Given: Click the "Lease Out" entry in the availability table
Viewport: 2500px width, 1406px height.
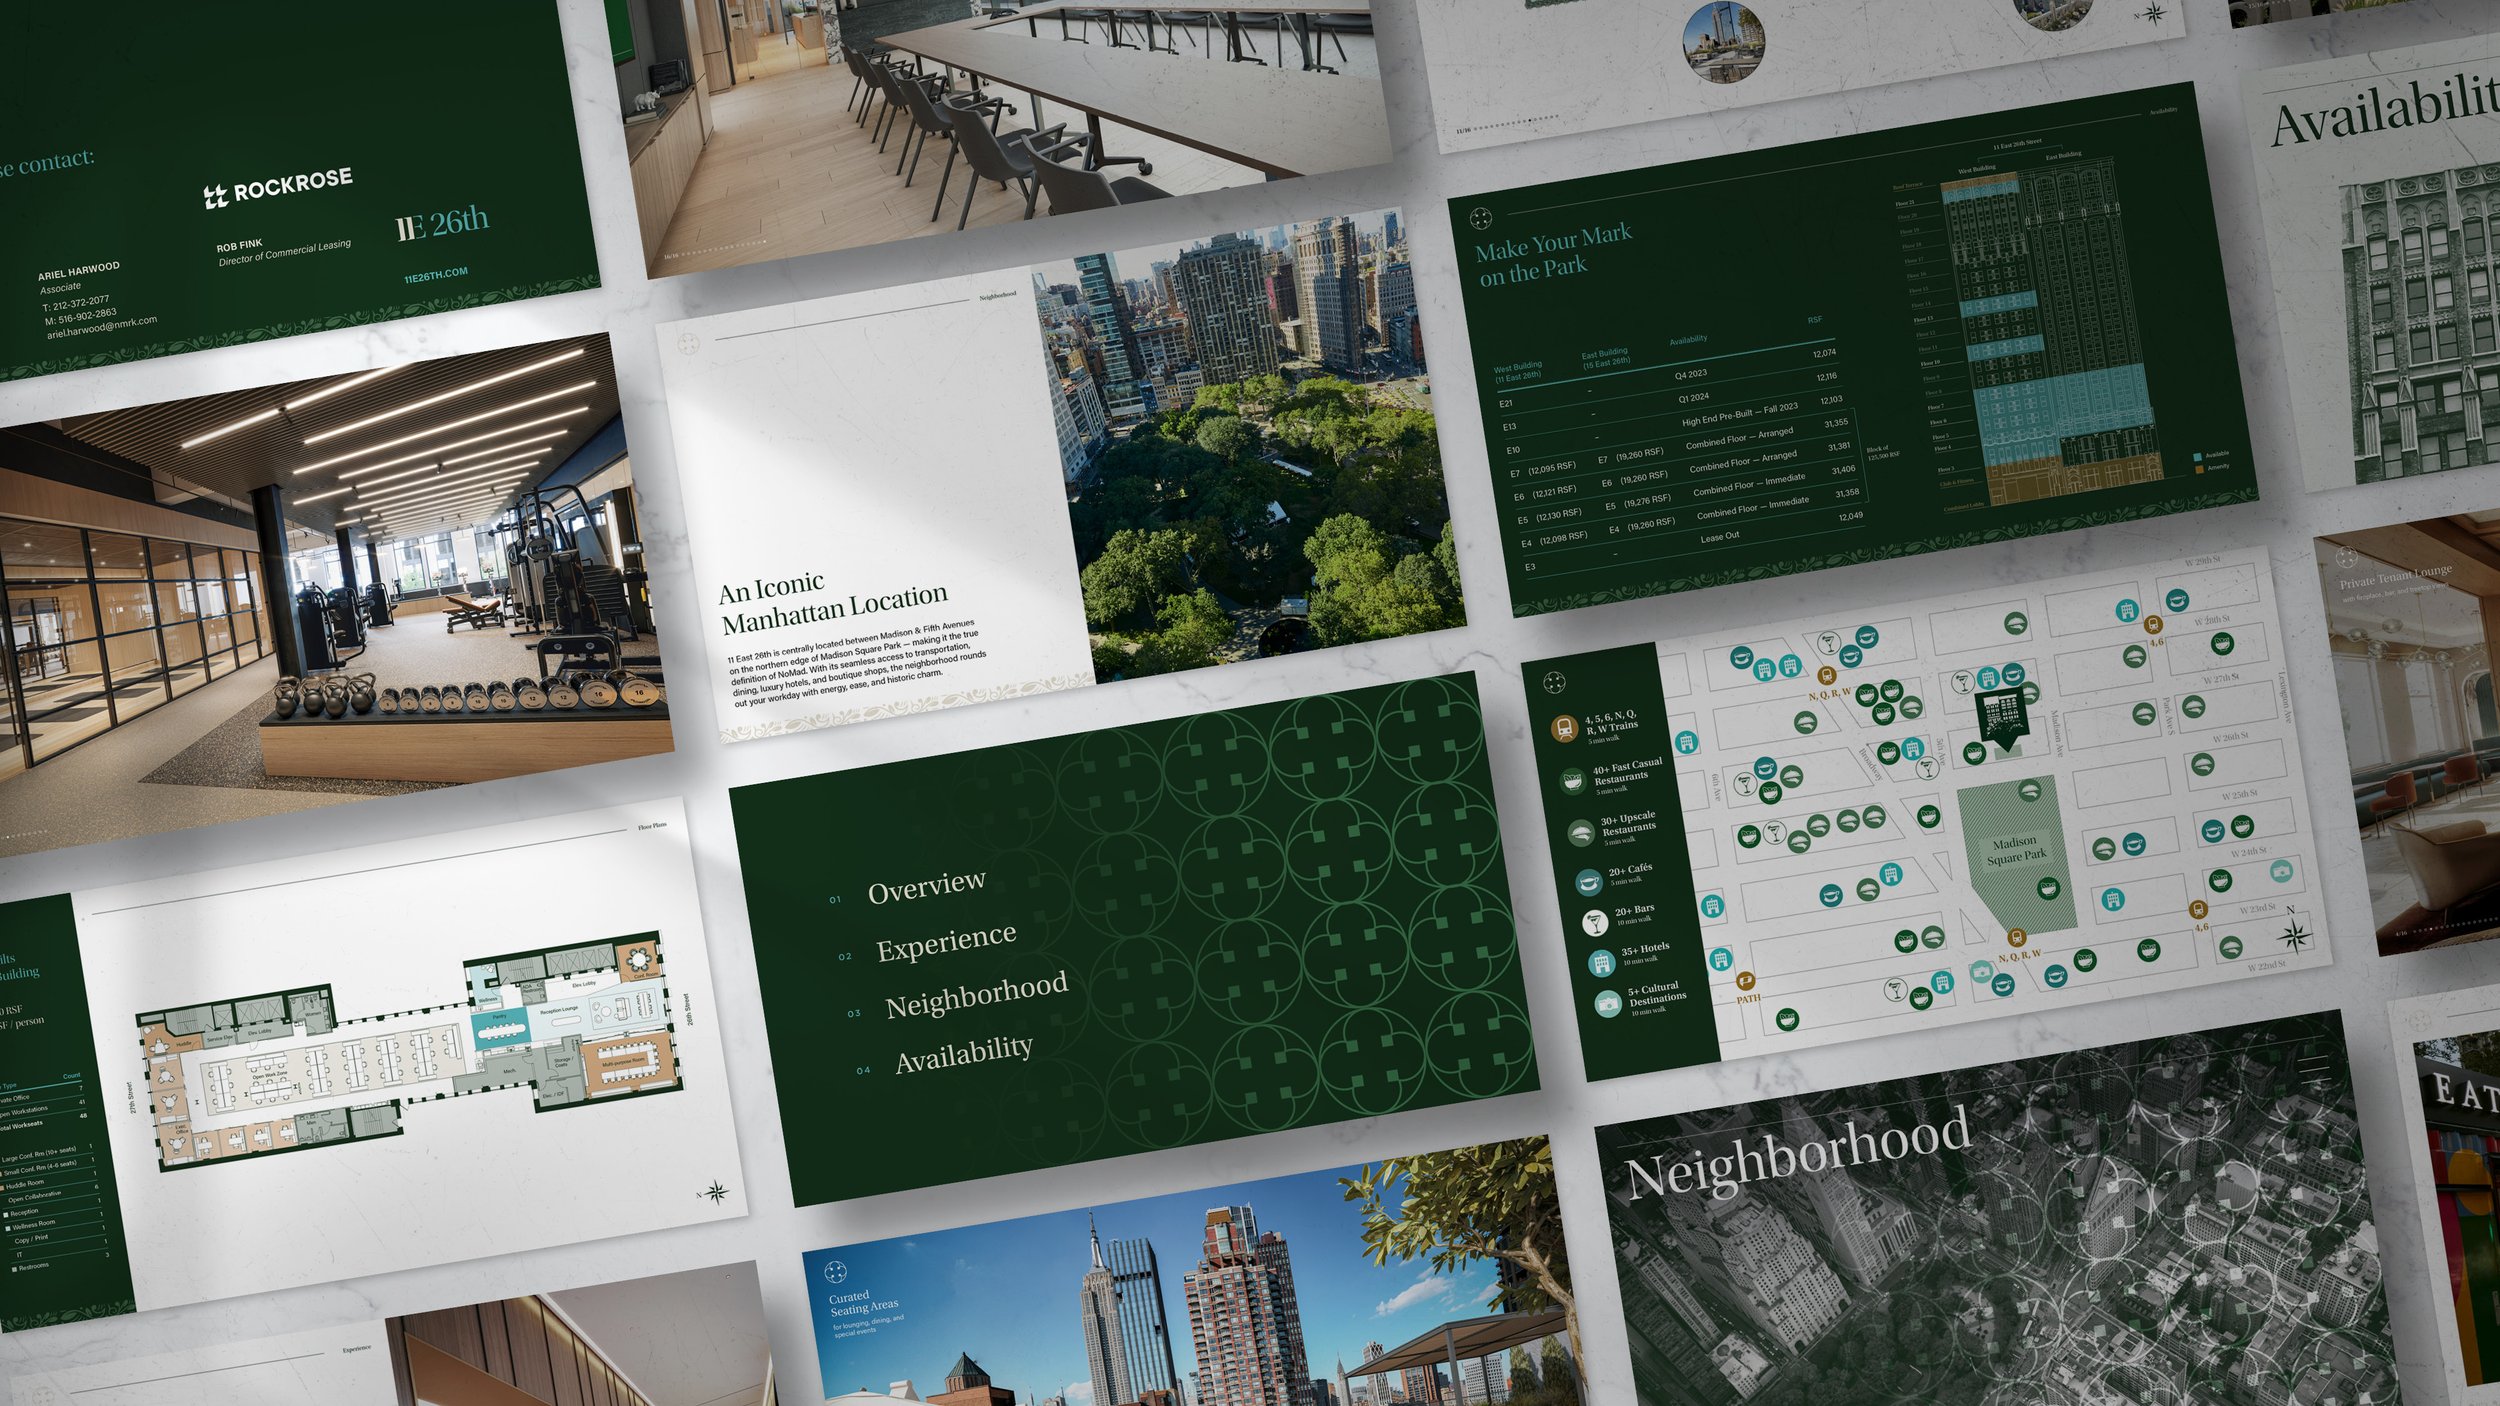Looking at the screenshot, I should click(x=1720, y=537).
